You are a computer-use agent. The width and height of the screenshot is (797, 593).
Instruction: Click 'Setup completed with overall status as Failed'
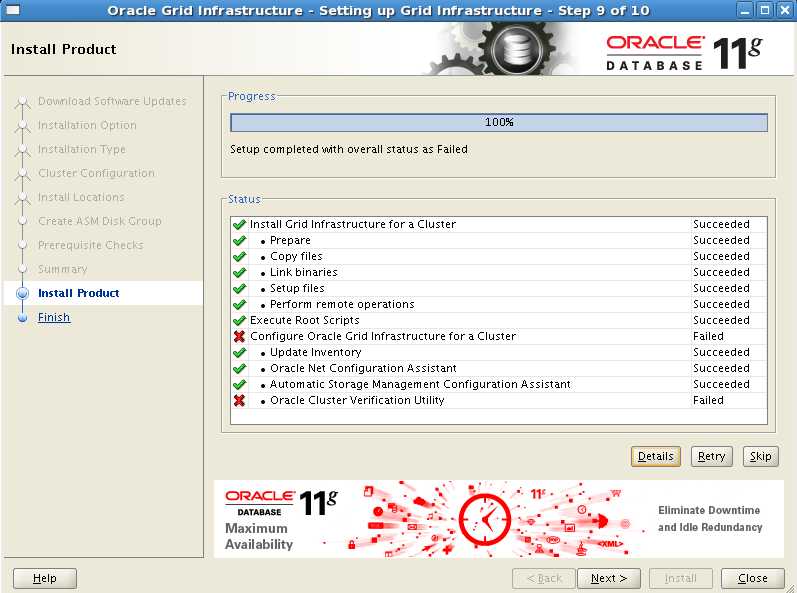[x=349, y=149]
